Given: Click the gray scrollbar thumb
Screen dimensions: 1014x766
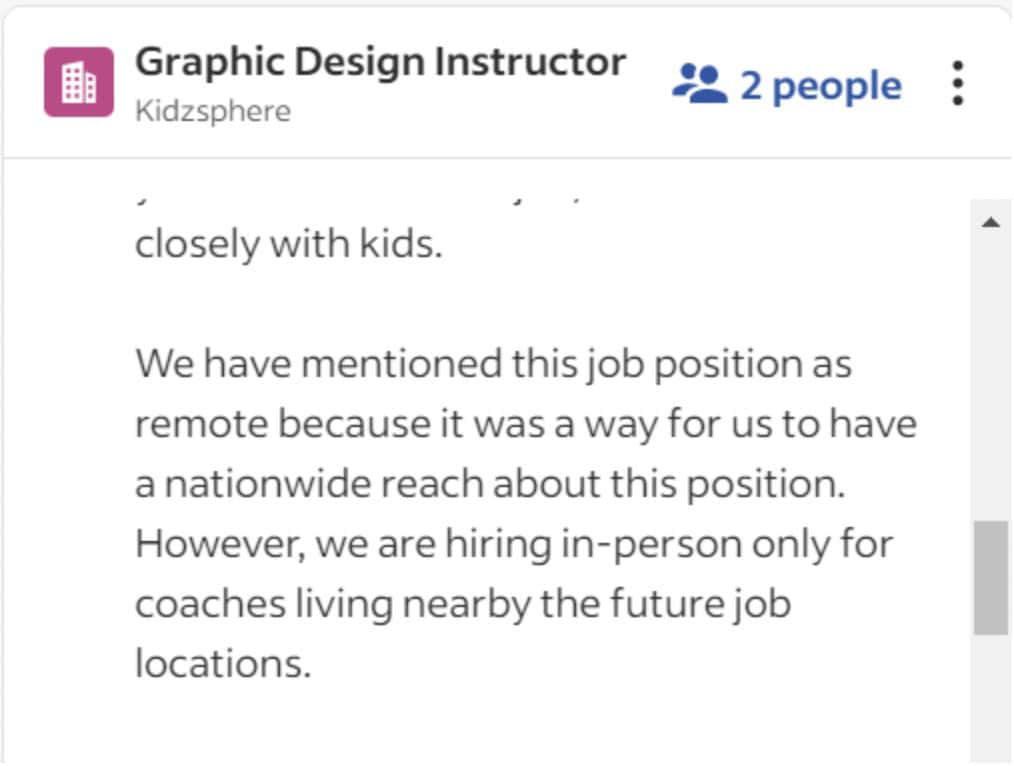Looking at the screenshot, I should pyautogui.click(x=990, y=577).
